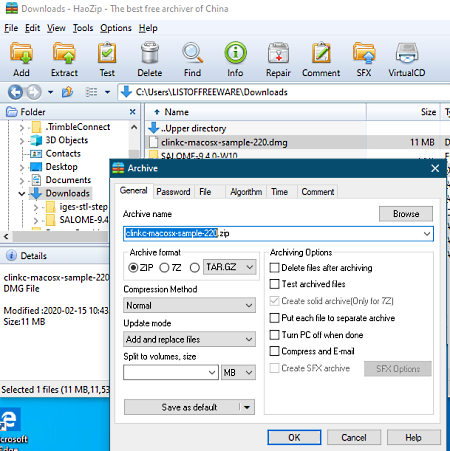The image size is (450, 451).
Task: Go back with the blue back arrow
Action: pos(16,92)
